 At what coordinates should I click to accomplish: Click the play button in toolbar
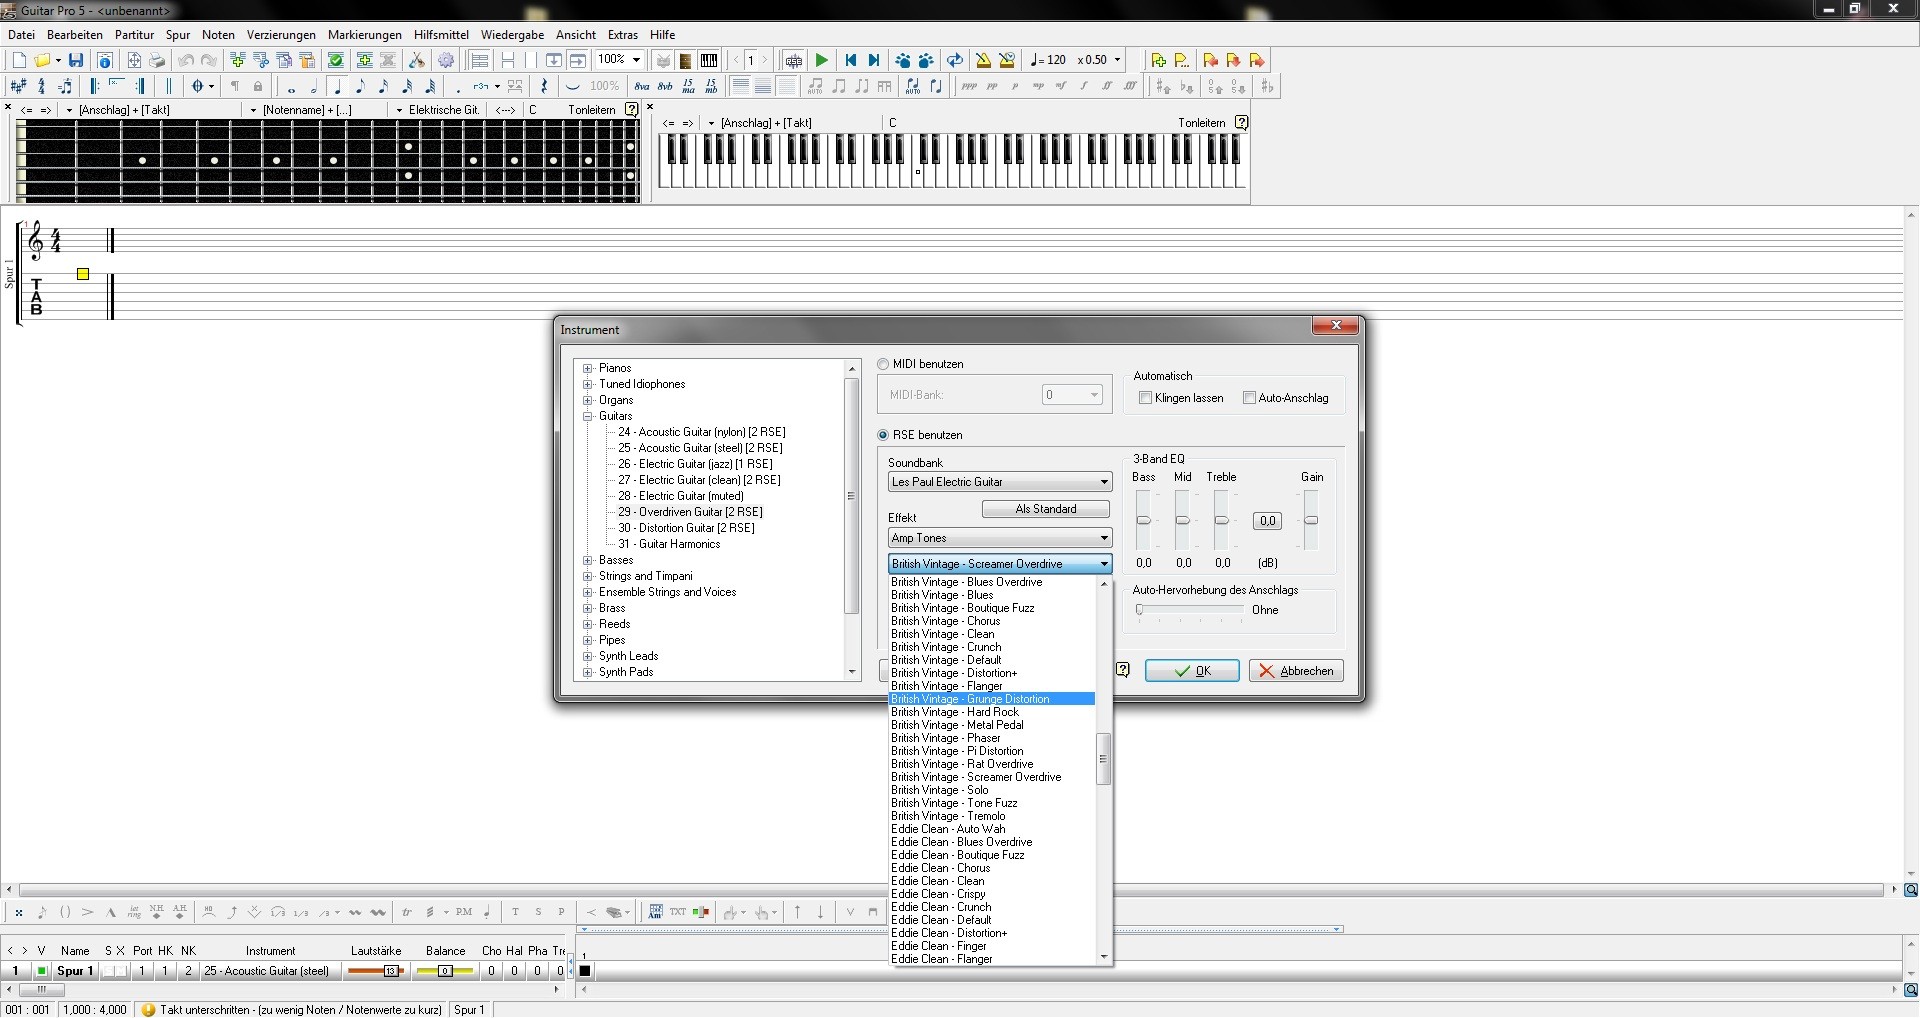point(822,61)
